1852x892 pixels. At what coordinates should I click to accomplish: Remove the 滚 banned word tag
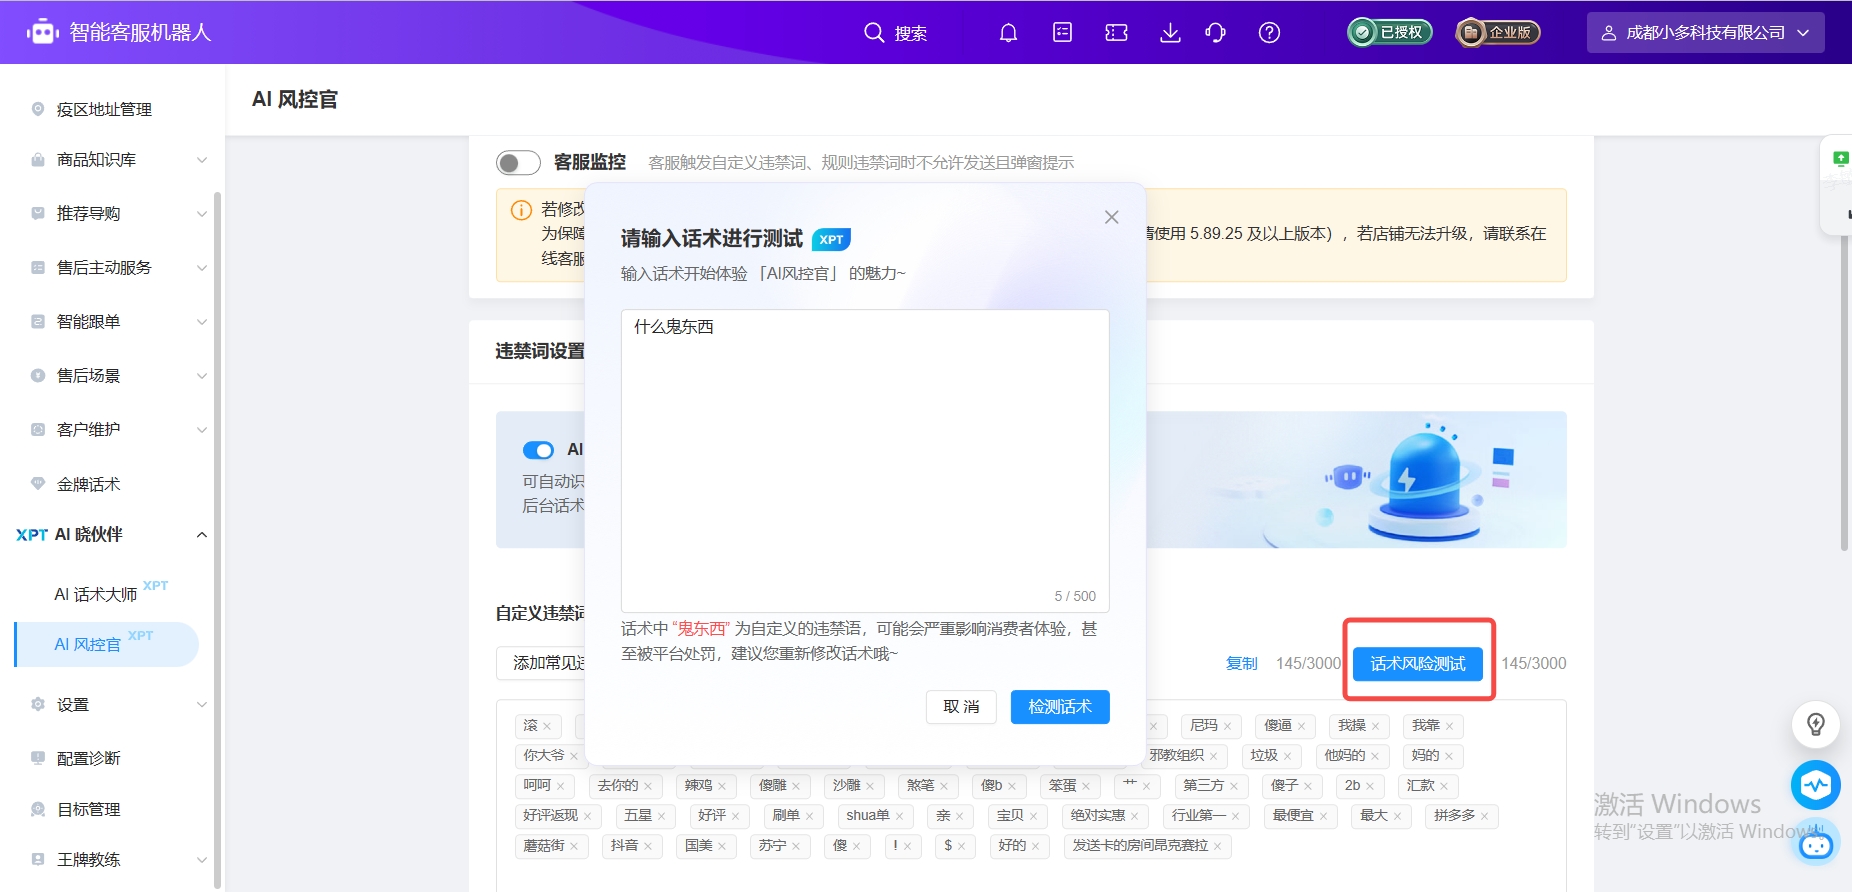point(547,726)
